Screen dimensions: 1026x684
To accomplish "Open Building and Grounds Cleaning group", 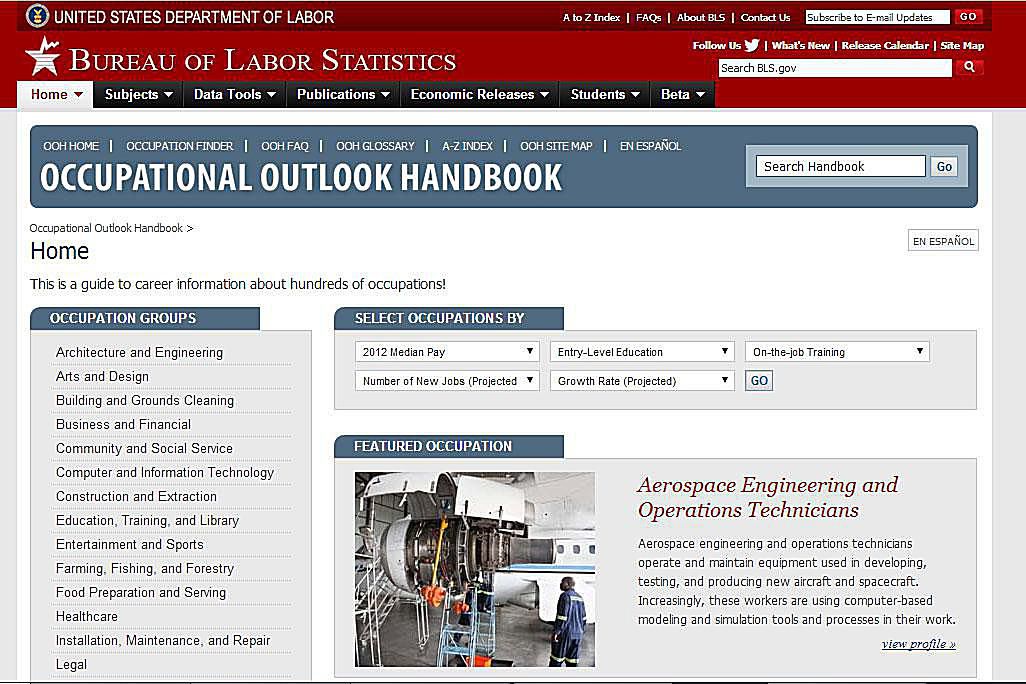I will pyautogui.click(x=145, y=401).
